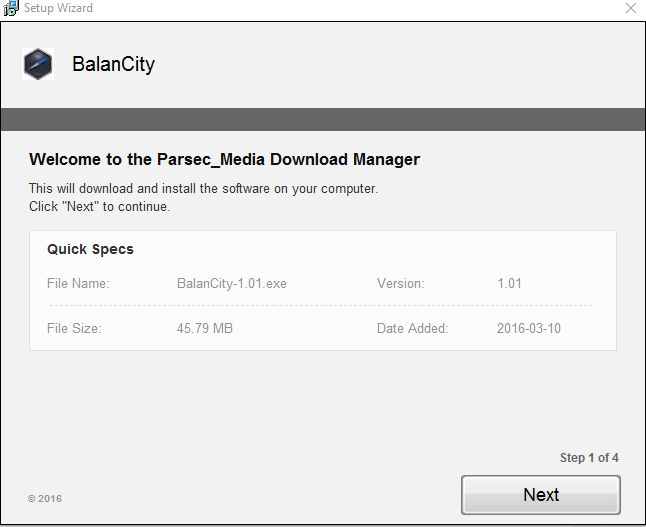Click the Welcome to Parsec_Media Download Manager heading
The height and width of the screenshot is (527, 646).
coord(225,159)
